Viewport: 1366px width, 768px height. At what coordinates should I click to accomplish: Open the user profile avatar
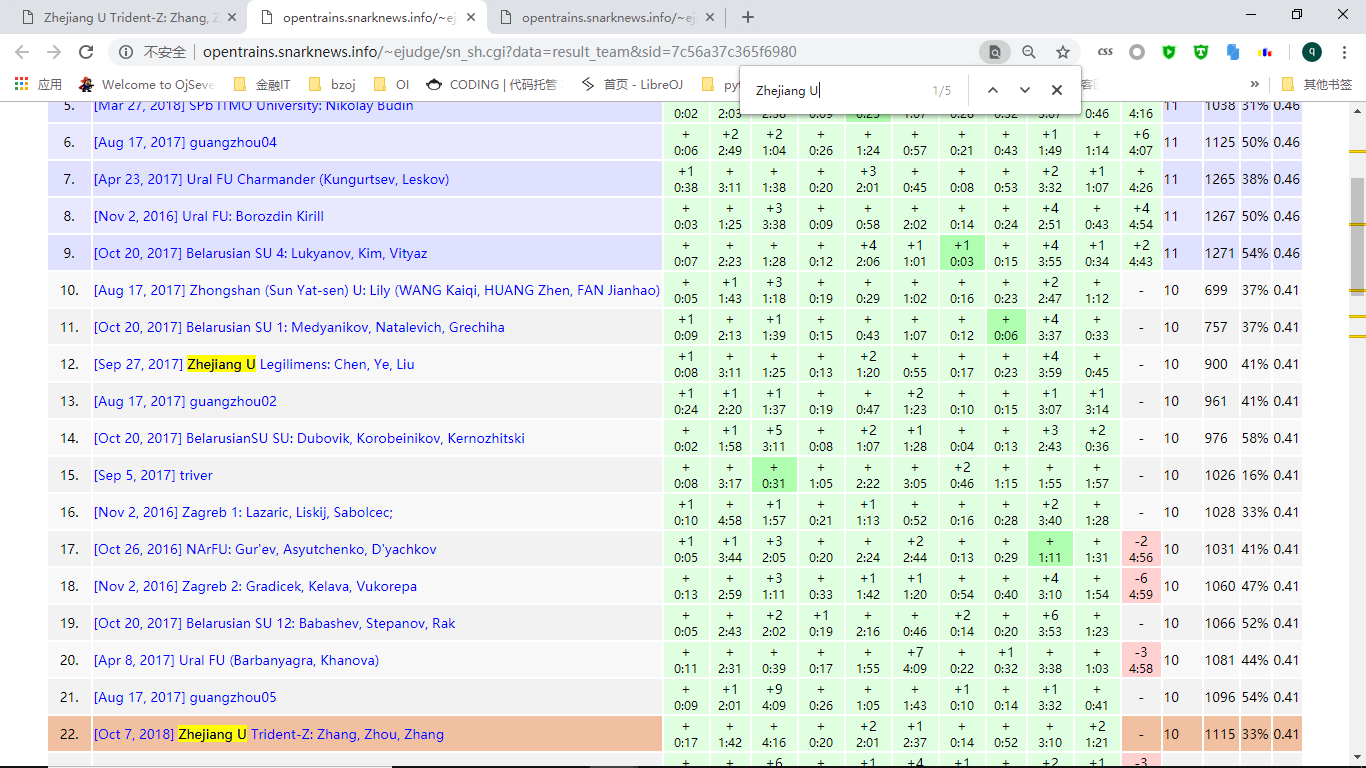[1311, 52]
